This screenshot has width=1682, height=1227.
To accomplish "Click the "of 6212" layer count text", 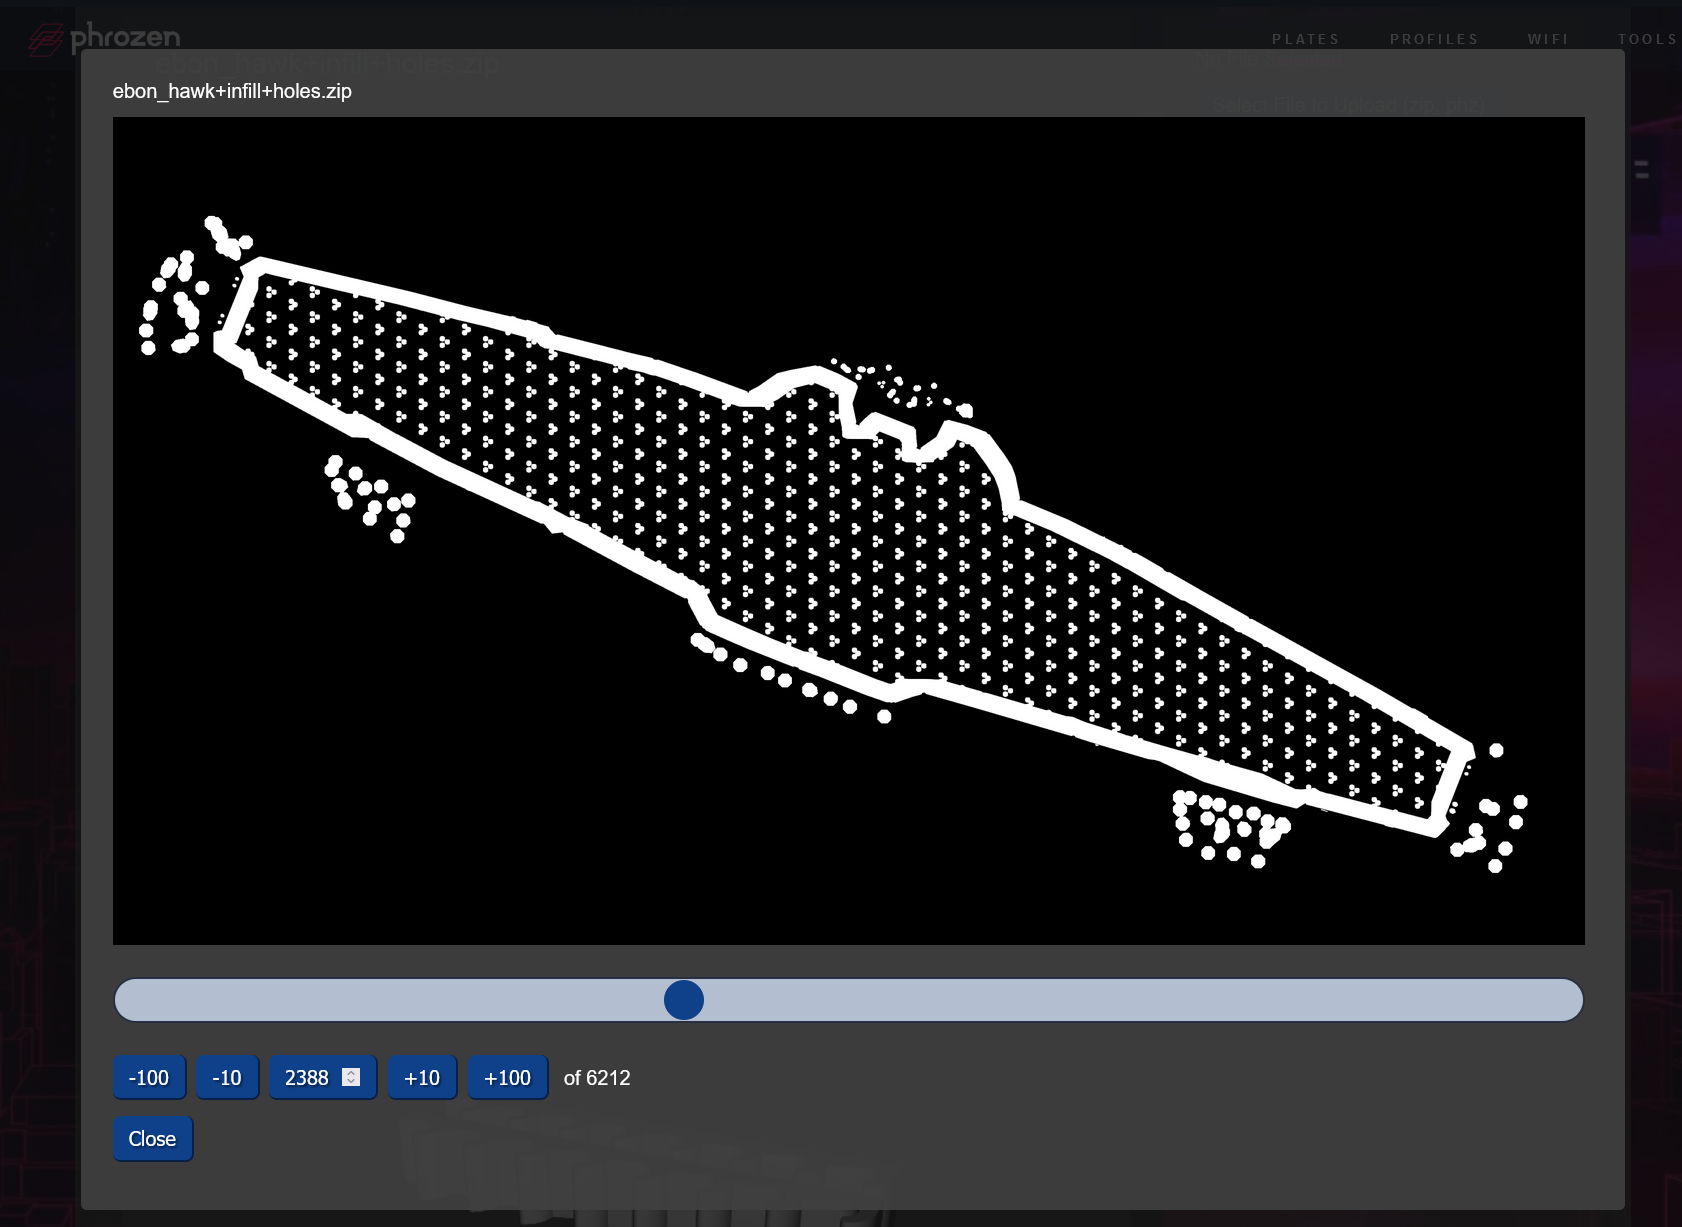I will [597, 1078].
